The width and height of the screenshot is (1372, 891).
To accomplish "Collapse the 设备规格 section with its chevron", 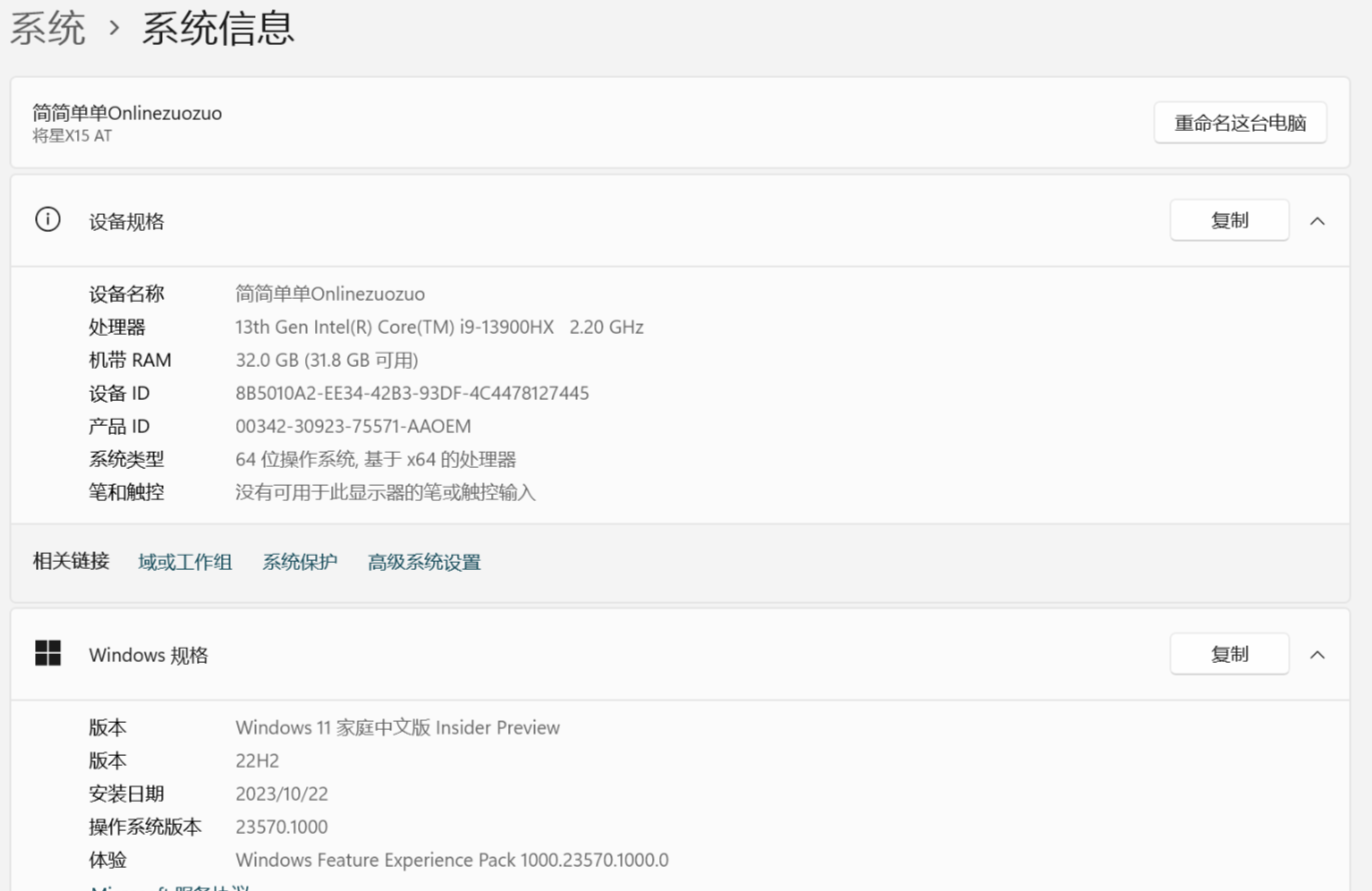I will tap(1317, 221).
